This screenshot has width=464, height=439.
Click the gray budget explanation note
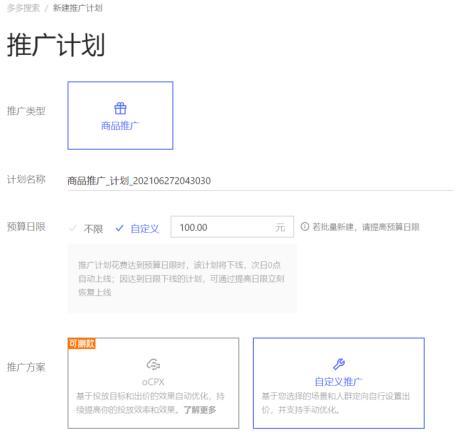(x=182, y=279)
